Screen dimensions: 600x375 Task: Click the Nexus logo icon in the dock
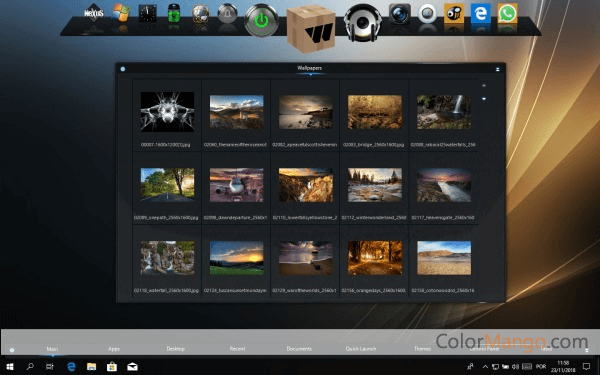[x=94, y=13]
